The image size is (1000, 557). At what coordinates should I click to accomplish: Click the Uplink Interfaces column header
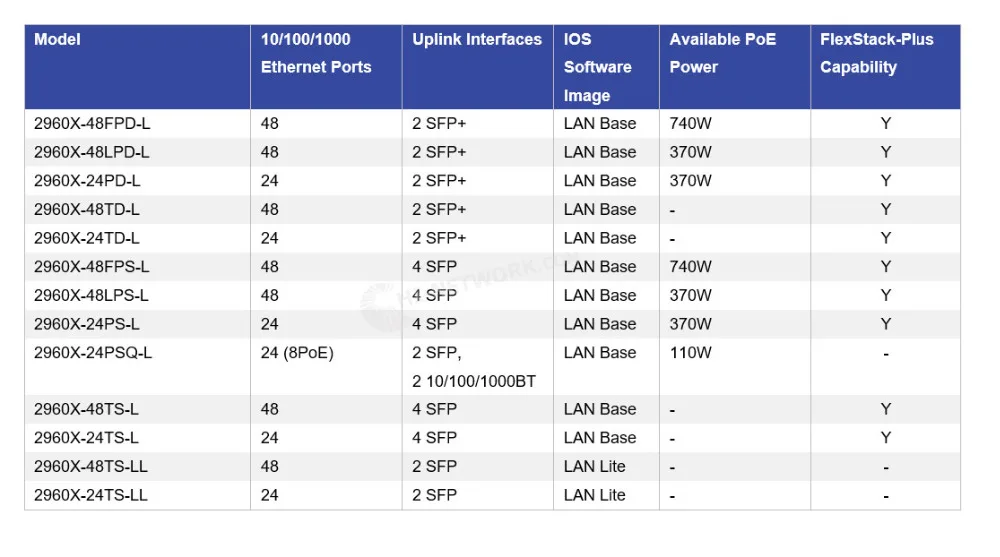[x=477, y=40]
